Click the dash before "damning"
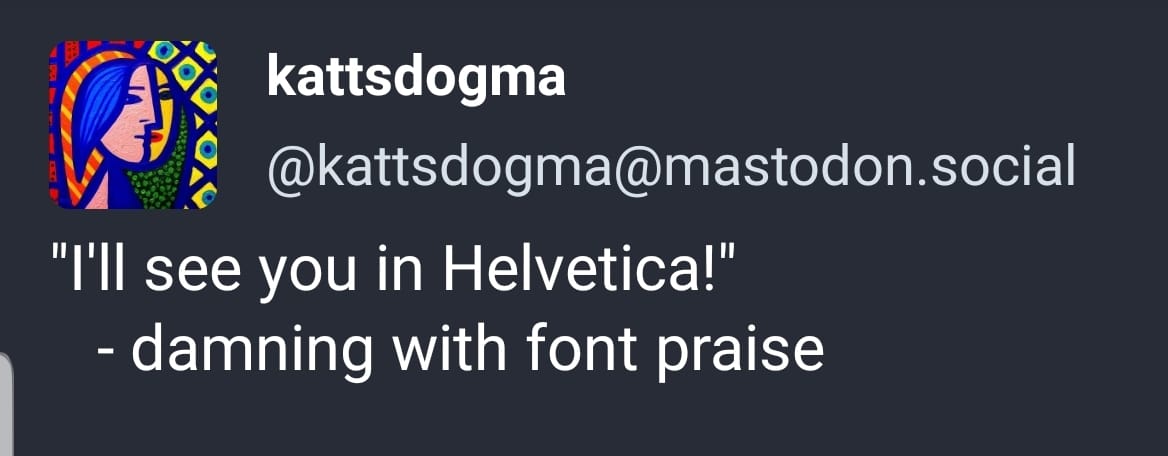The width and height of the screenshot is (1168, 456). pos(107,352)
